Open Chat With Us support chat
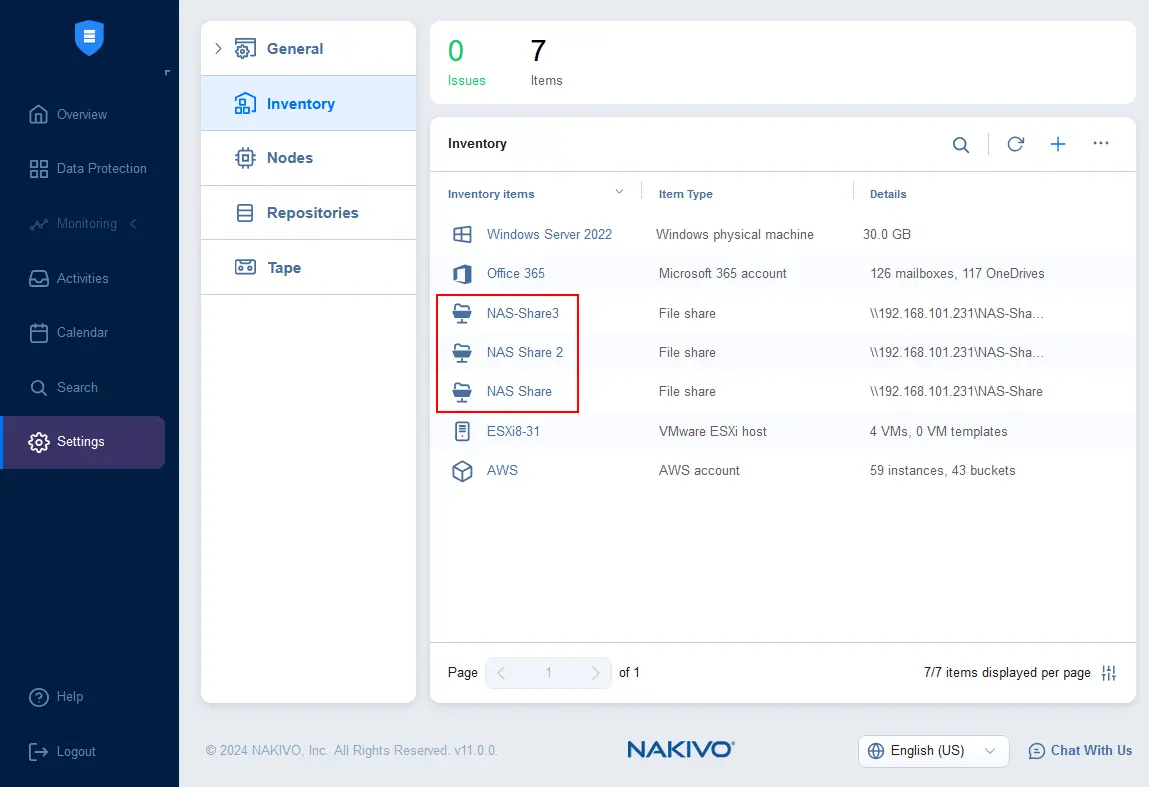The image size is (1149, 787). (1080, 750)
